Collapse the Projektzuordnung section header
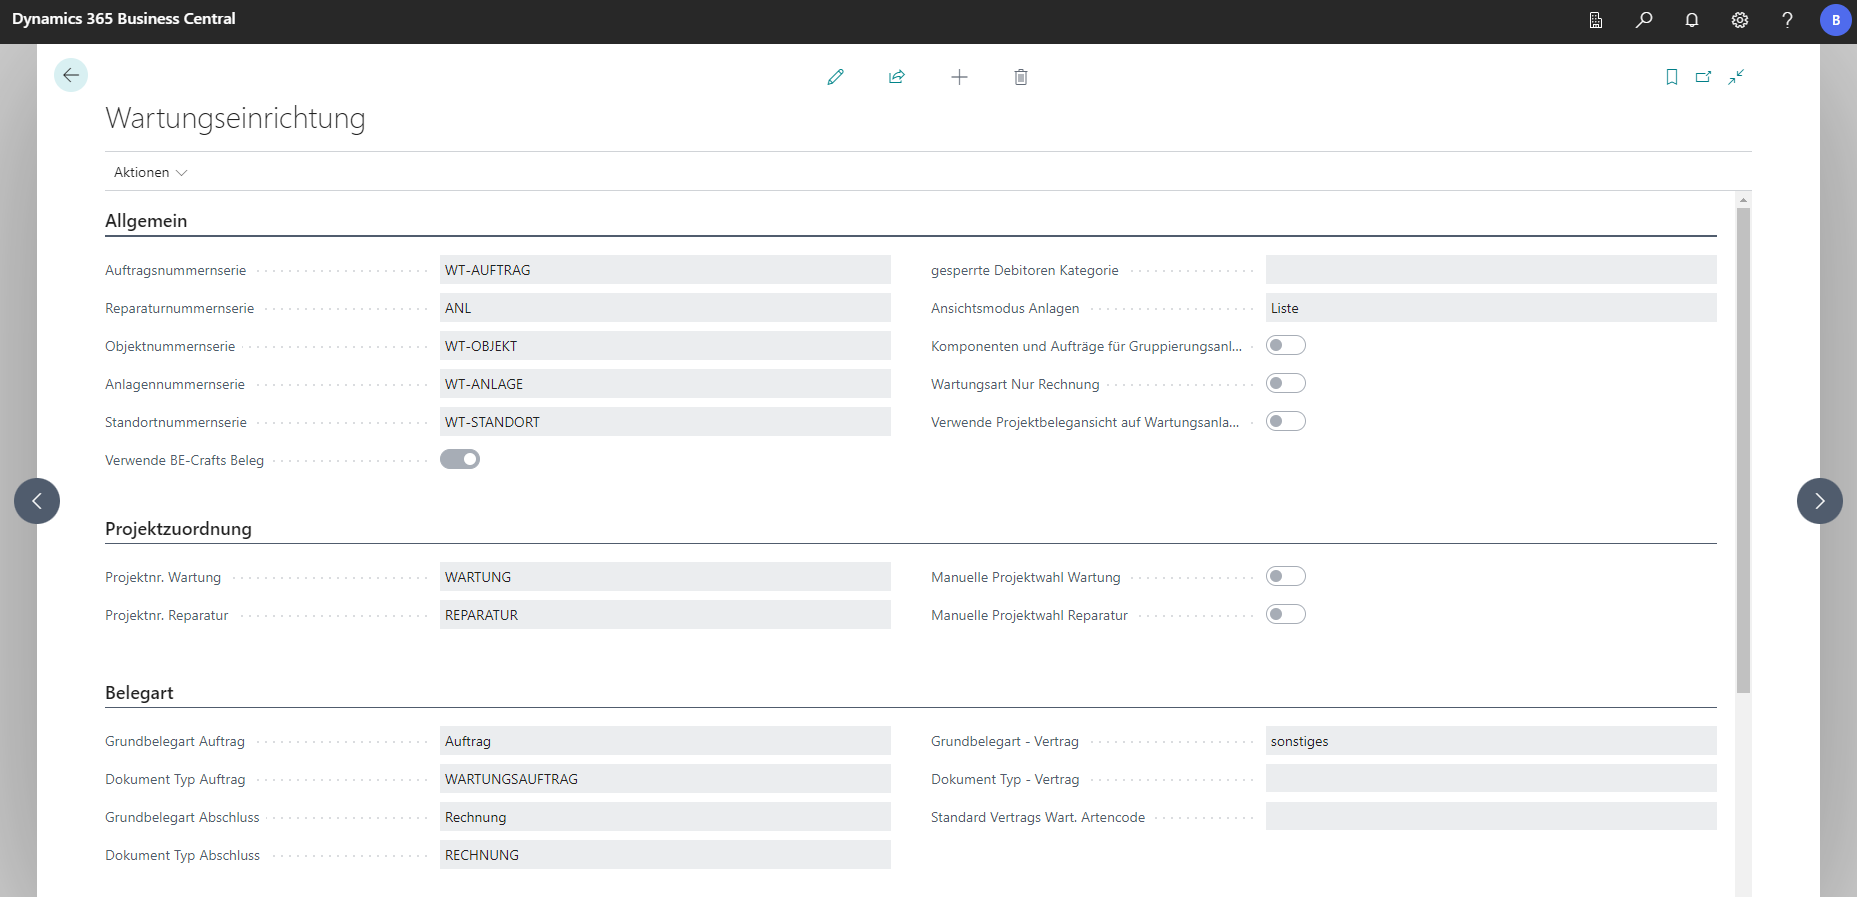This screenshot has width=1857, height=897. (178, 529)
